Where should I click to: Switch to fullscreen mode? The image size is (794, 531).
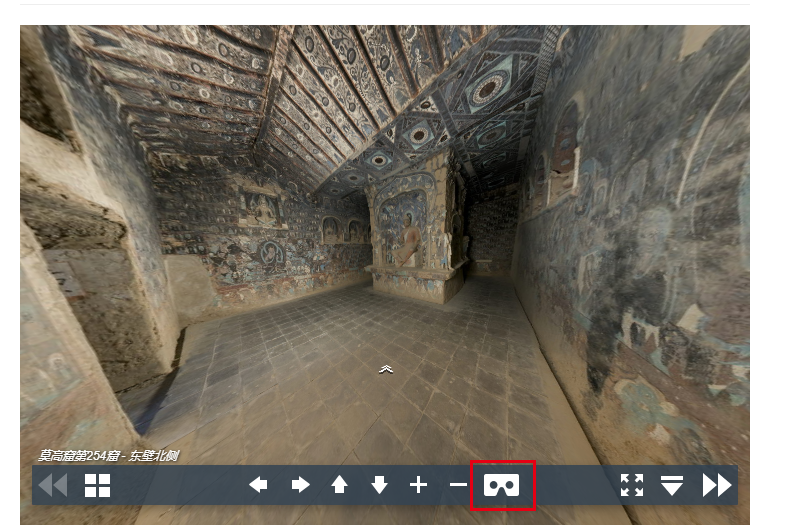pos(632,485)
